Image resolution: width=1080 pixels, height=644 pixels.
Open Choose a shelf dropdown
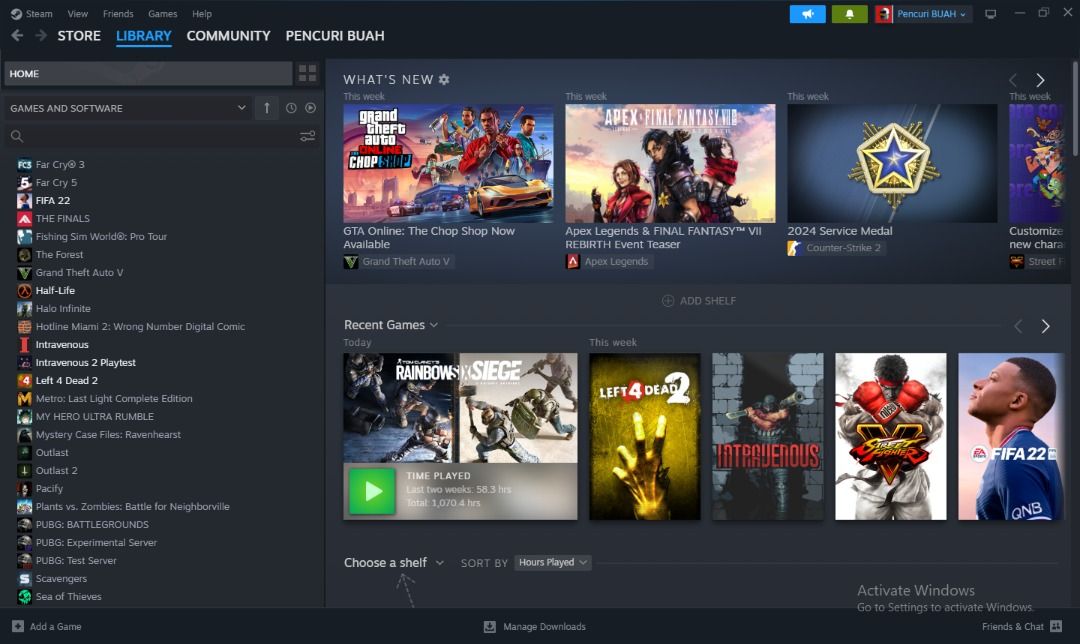click(x=393, y=563)
